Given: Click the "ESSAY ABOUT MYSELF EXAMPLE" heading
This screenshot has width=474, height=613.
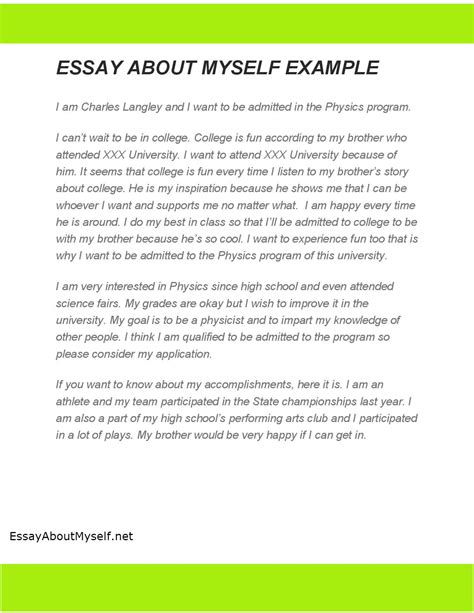Looking at the screenshot, I should pyautogui.click(x=217, y=68).
